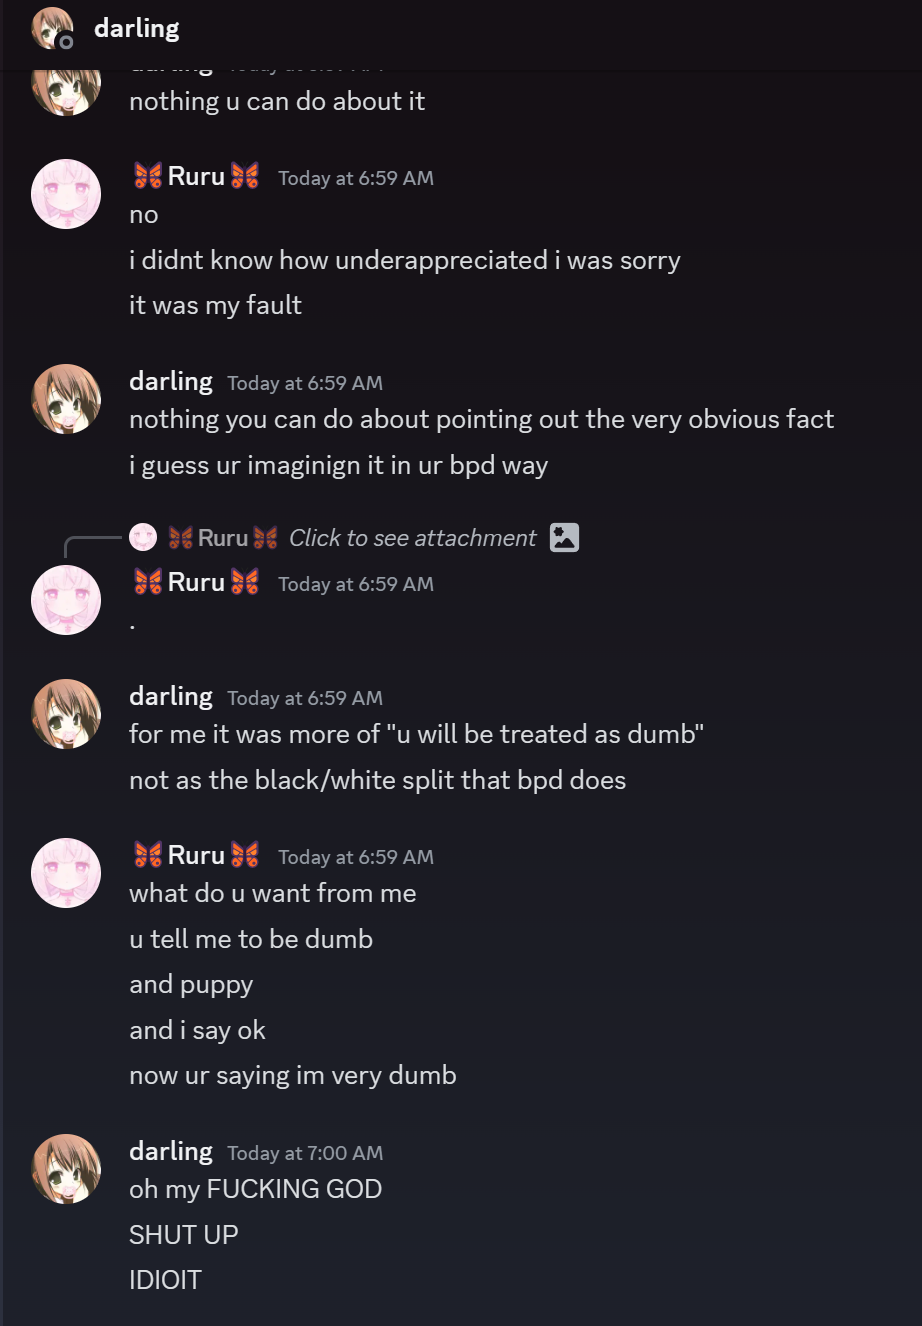Open the darling name in the chat header
Screen dimensions: 922x1326
[137, 28]
